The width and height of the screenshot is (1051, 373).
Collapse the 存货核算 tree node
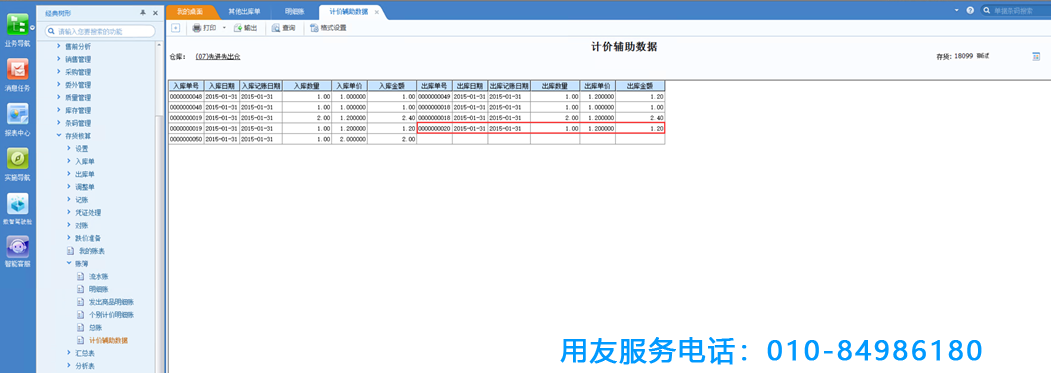click(58, 136)
